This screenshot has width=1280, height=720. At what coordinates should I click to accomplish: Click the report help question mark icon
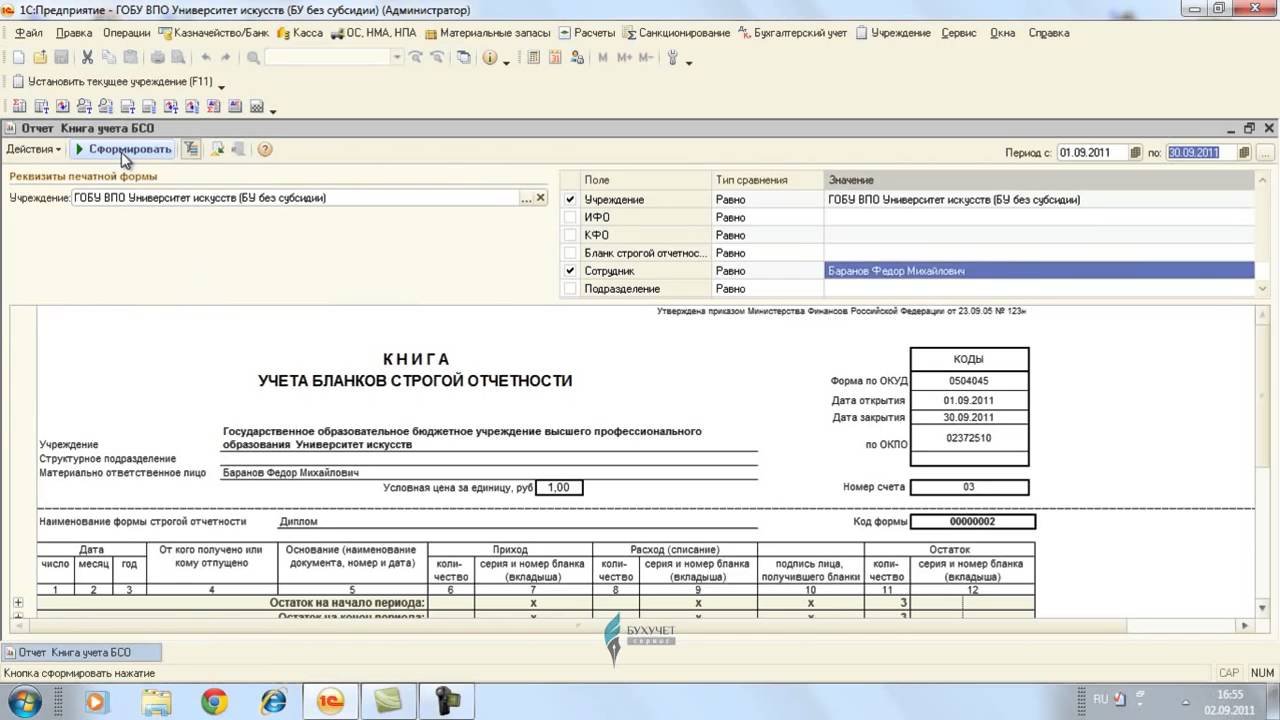(265, 149)
